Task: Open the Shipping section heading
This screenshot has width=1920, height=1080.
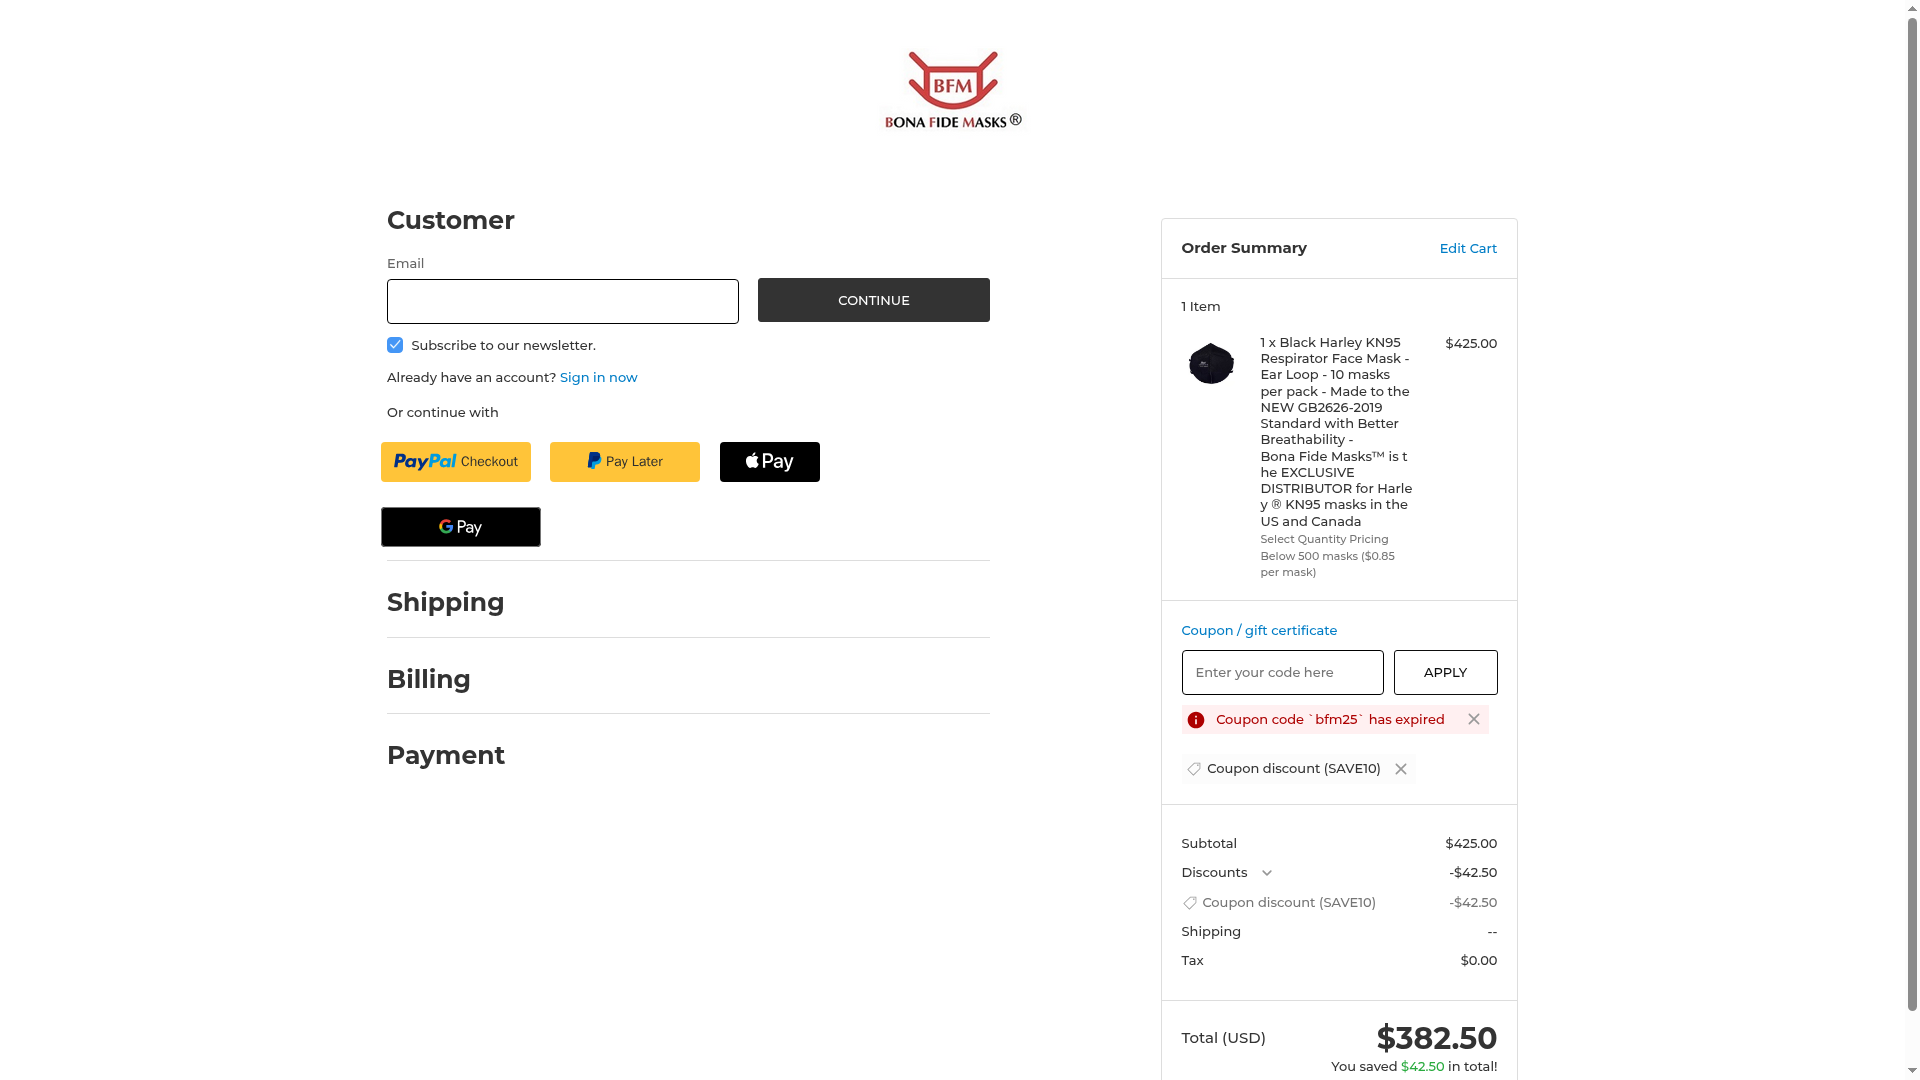Action: coord(445,602)
